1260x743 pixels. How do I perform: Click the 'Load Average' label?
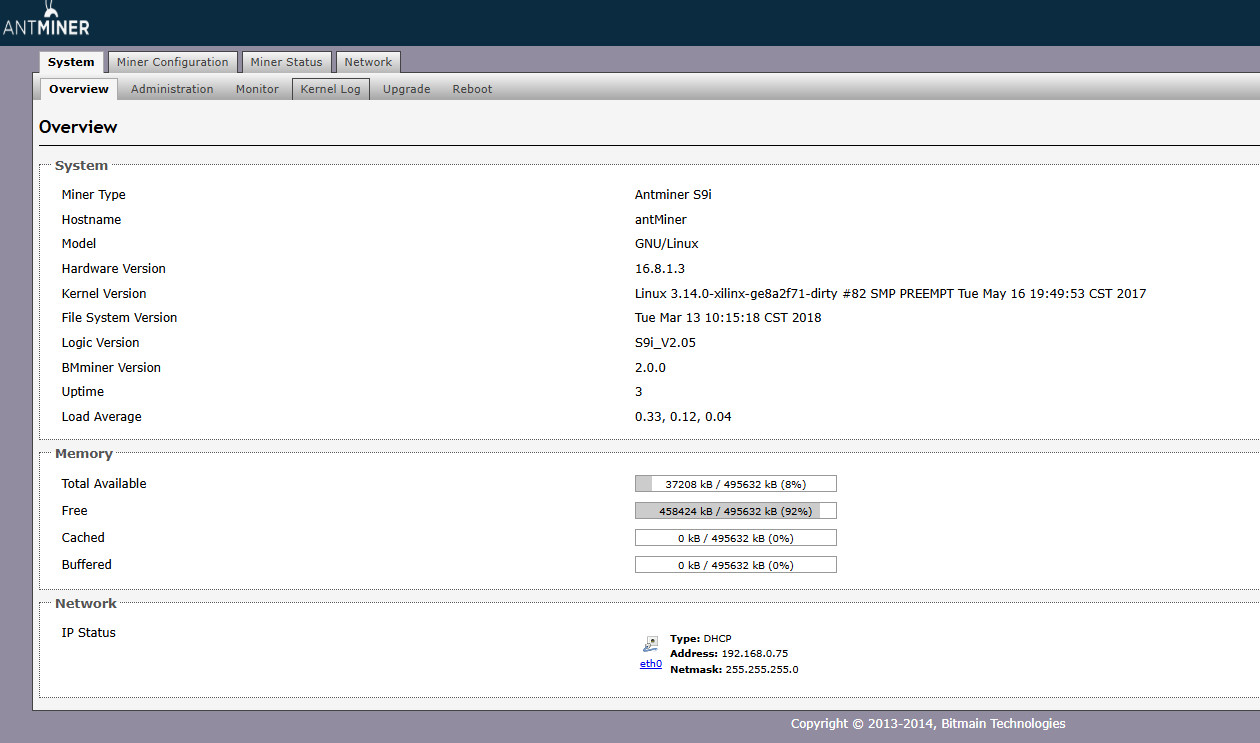pyautogui.click(x=101, y=417)
